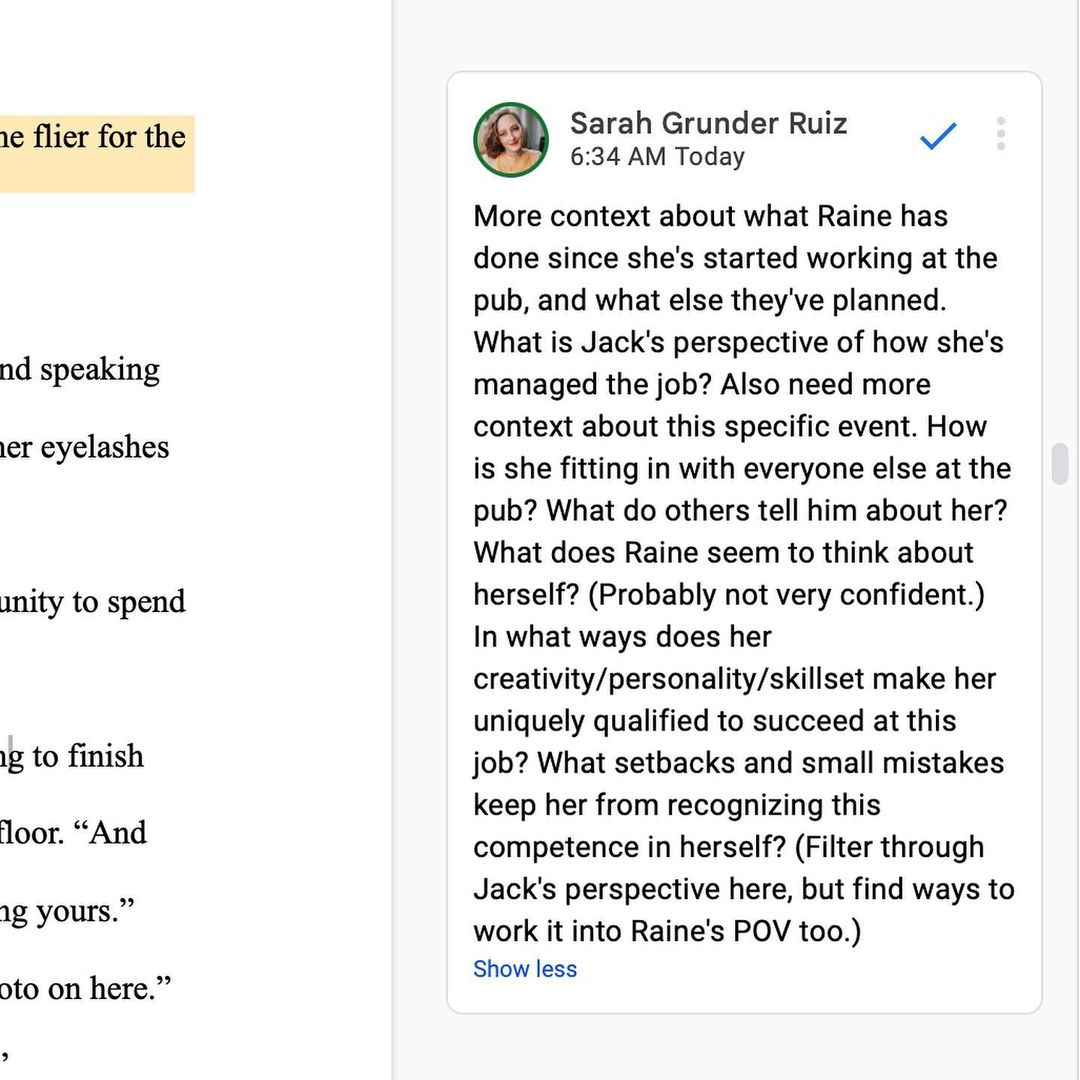Viewport: 1080px width, 1080px height.
Task: Click the document line ending 'ng yours.'
Action: pyautogui.click(x=68, y=911)
